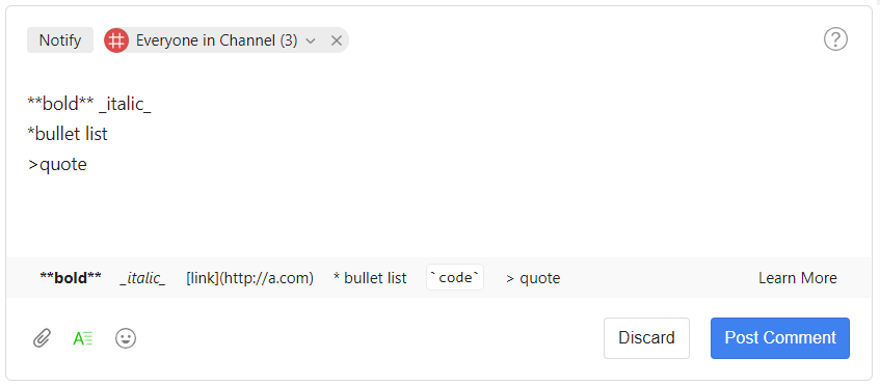Discard the comment draft
Viewport: 880px width, 386px height.
pyautogui.click(x=647, y=338)
